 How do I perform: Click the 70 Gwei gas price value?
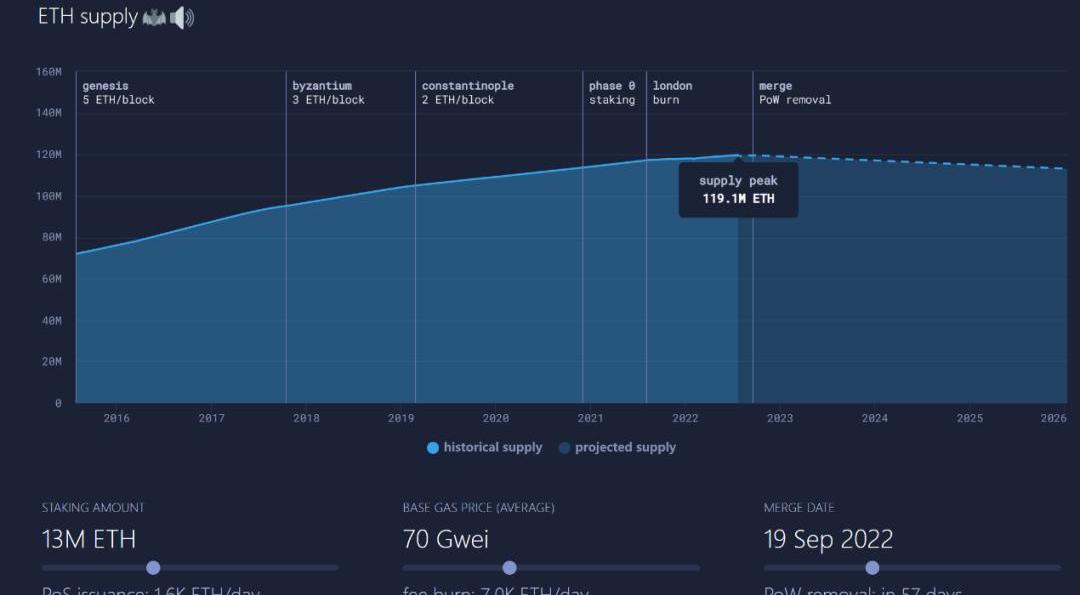click(446, 539)
